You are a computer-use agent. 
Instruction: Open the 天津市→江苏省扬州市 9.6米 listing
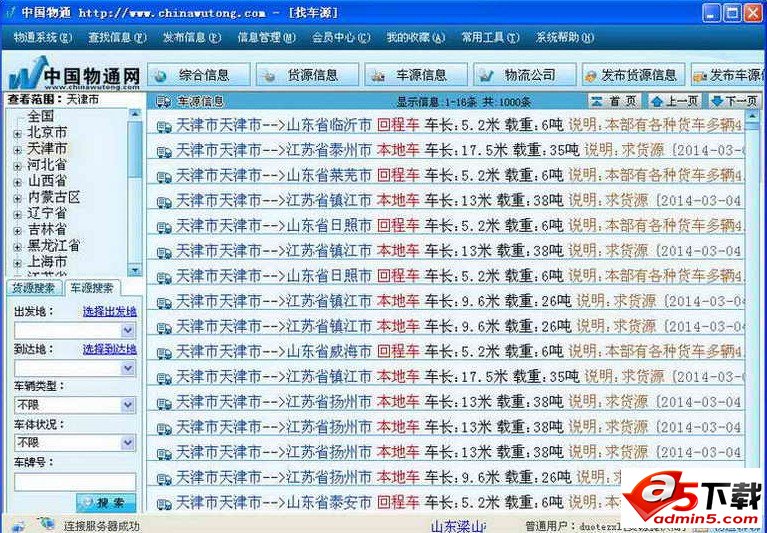(x=445, y=478)
